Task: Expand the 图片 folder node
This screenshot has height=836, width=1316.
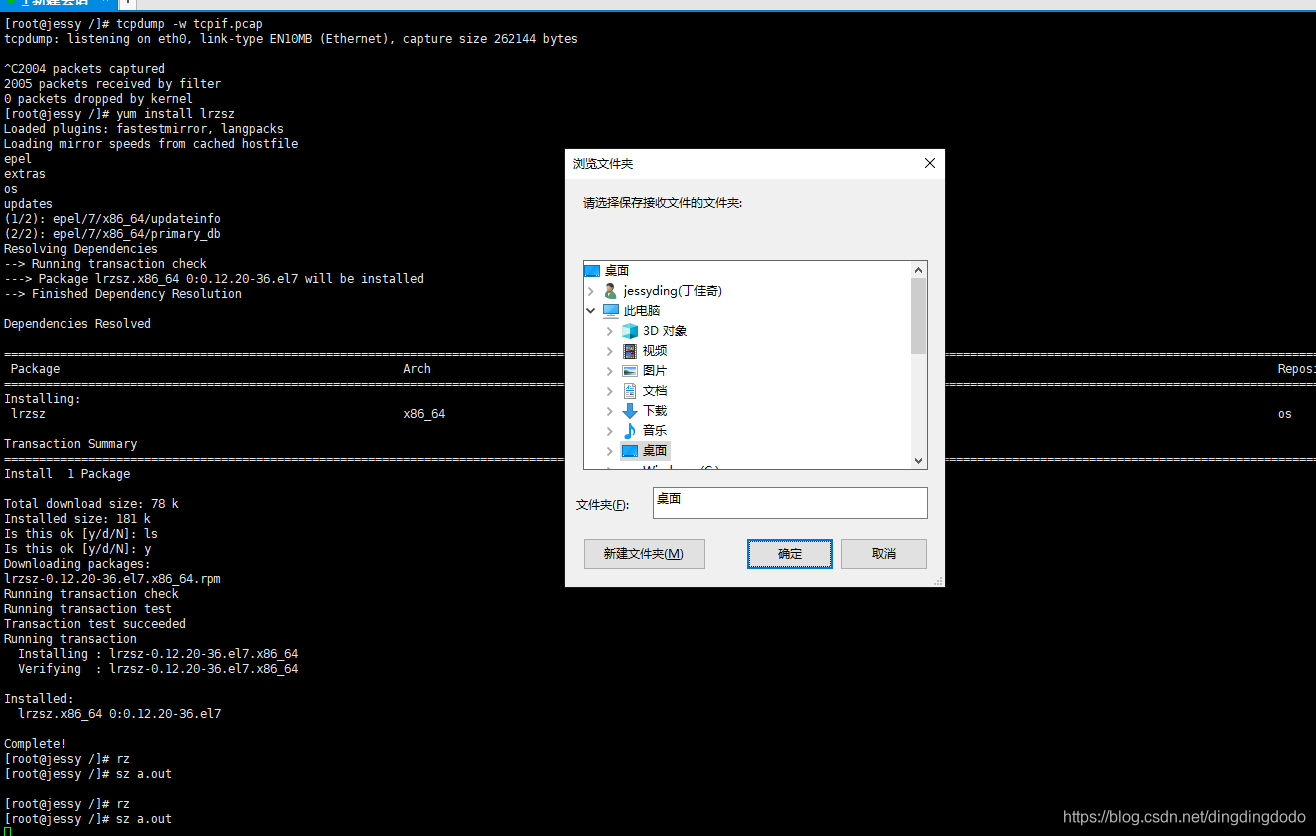Action: 610,371
